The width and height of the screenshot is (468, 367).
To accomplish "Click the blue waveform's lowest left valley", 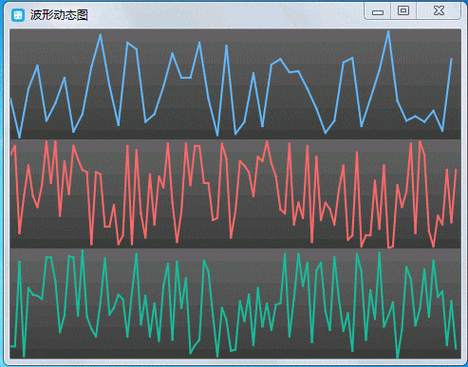I will 19,136.
